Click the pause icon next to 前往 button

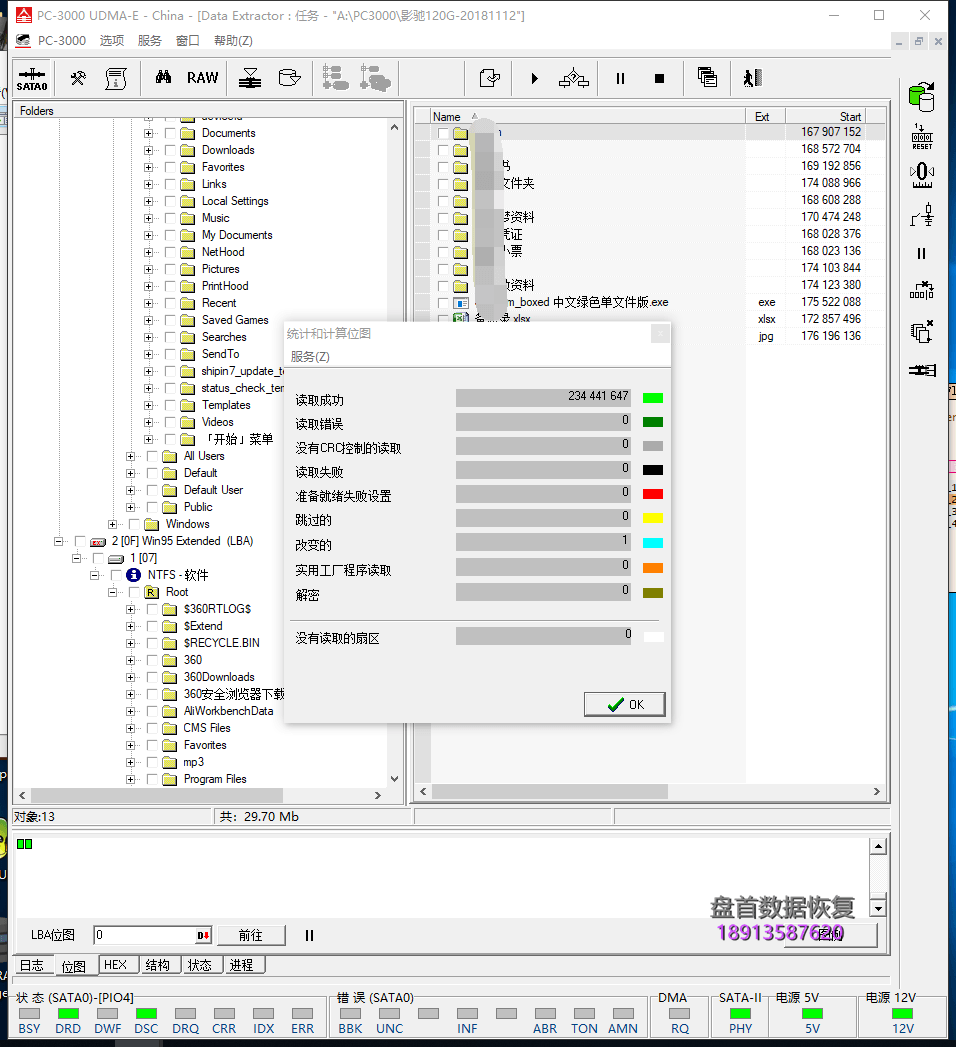[309, 935]
